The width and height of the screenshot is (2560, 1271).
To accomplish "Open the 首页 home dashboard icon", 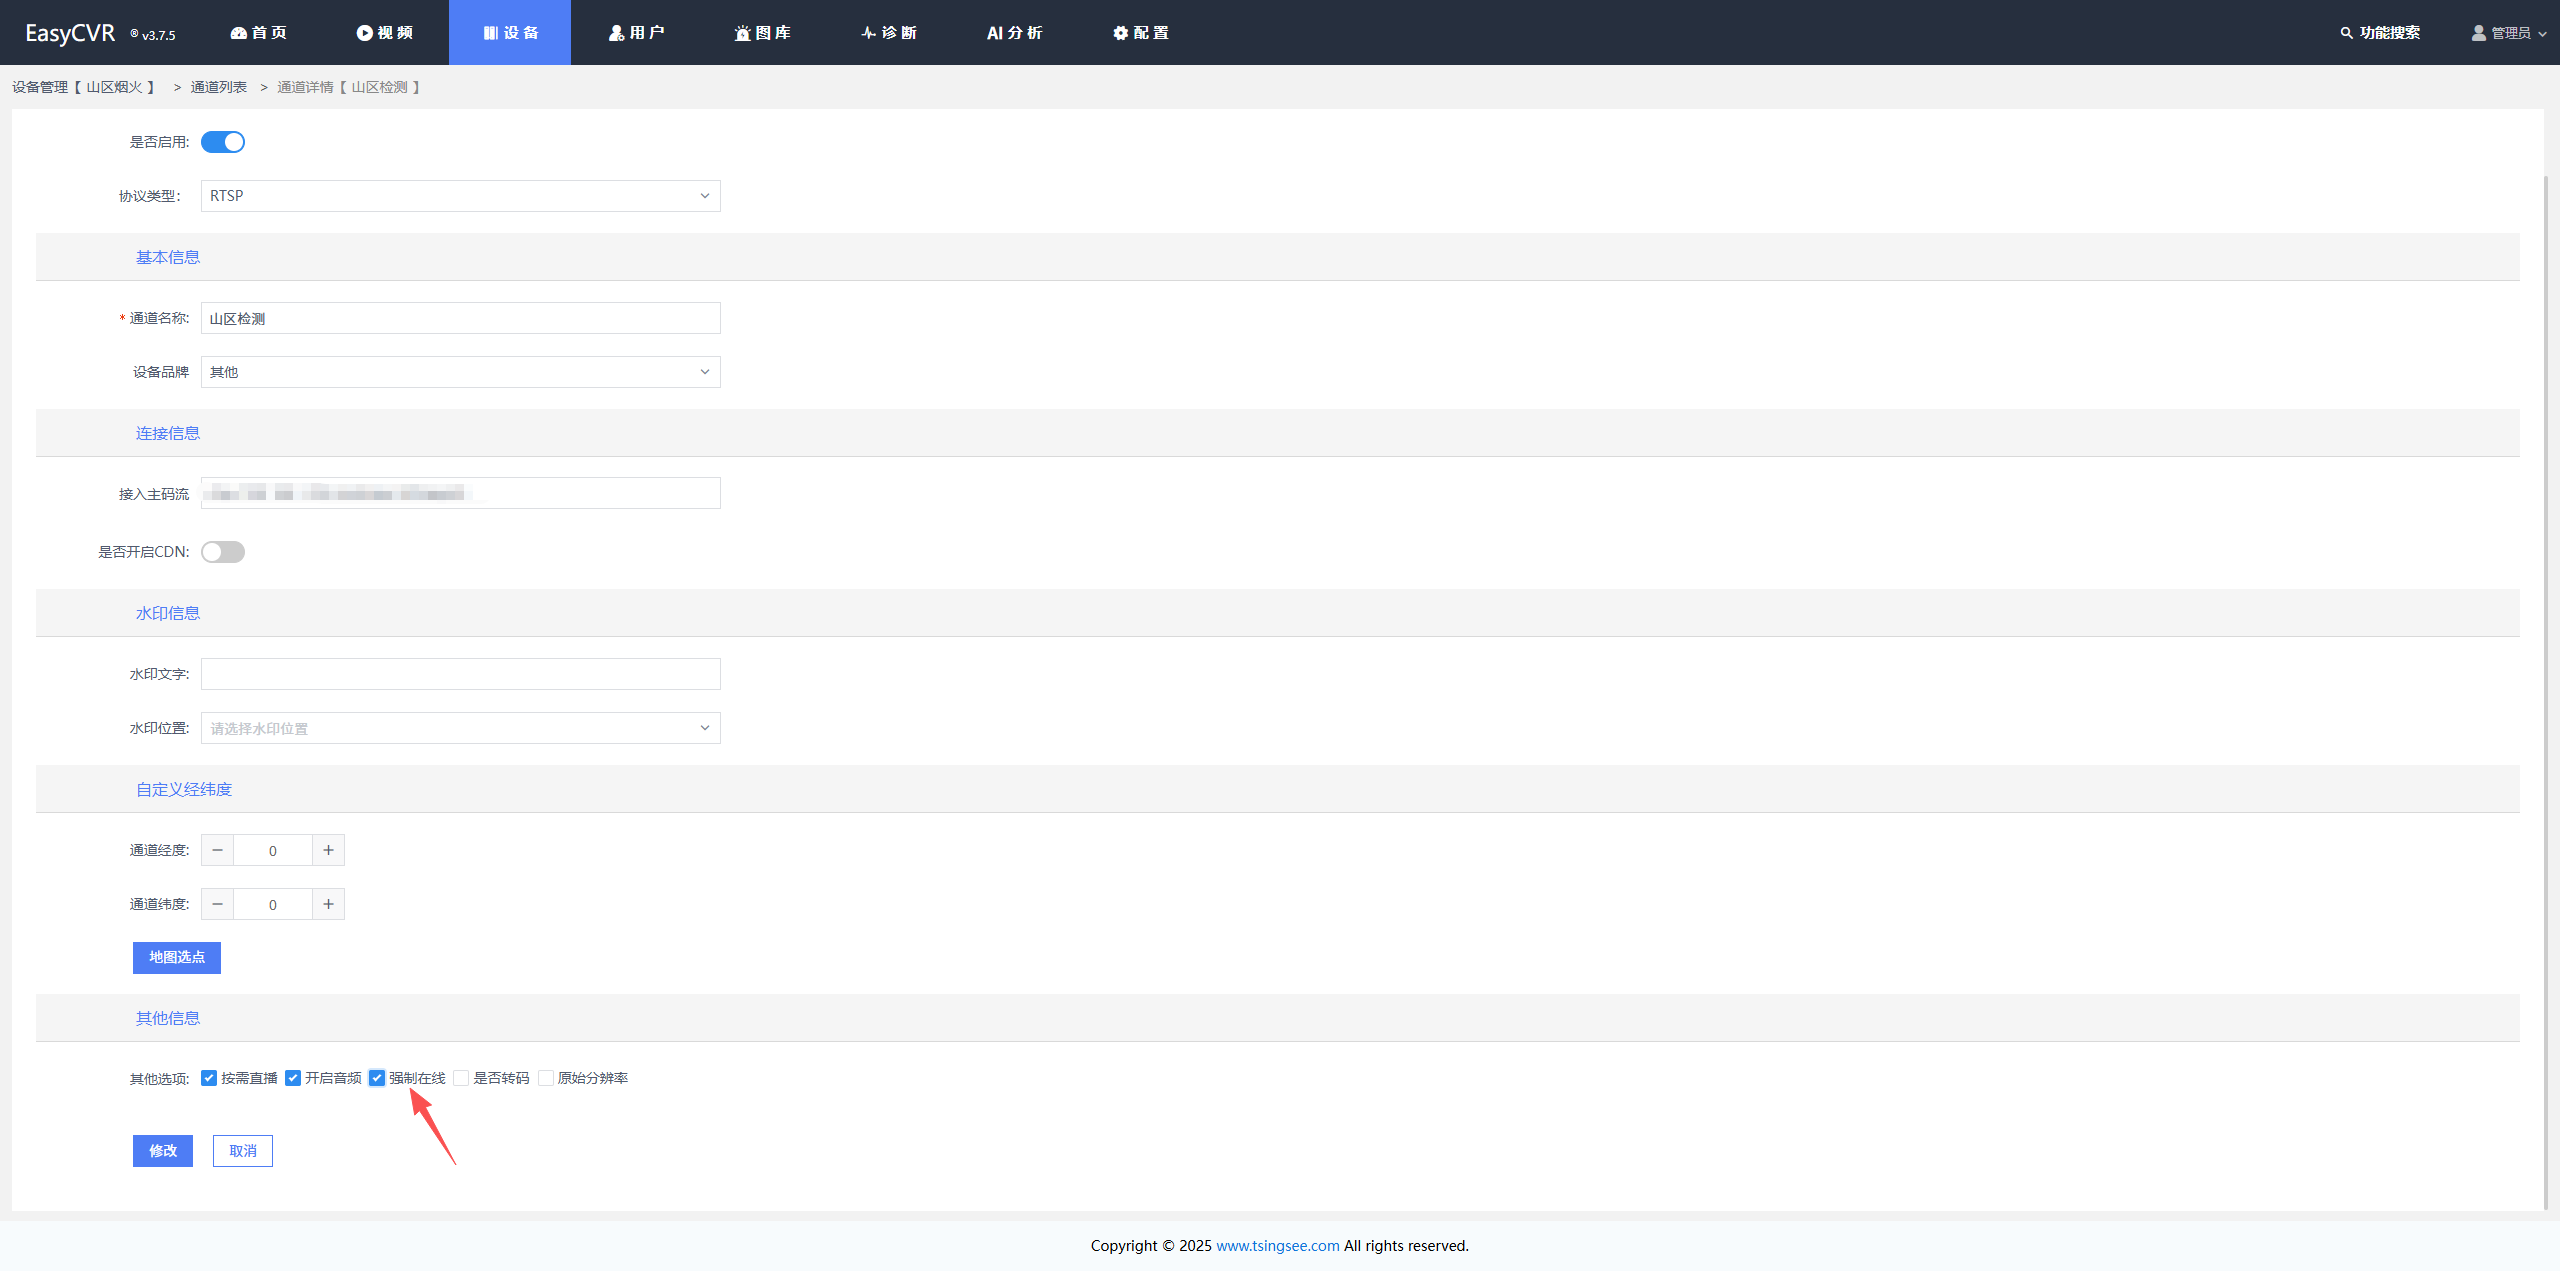I will [239, 33].
